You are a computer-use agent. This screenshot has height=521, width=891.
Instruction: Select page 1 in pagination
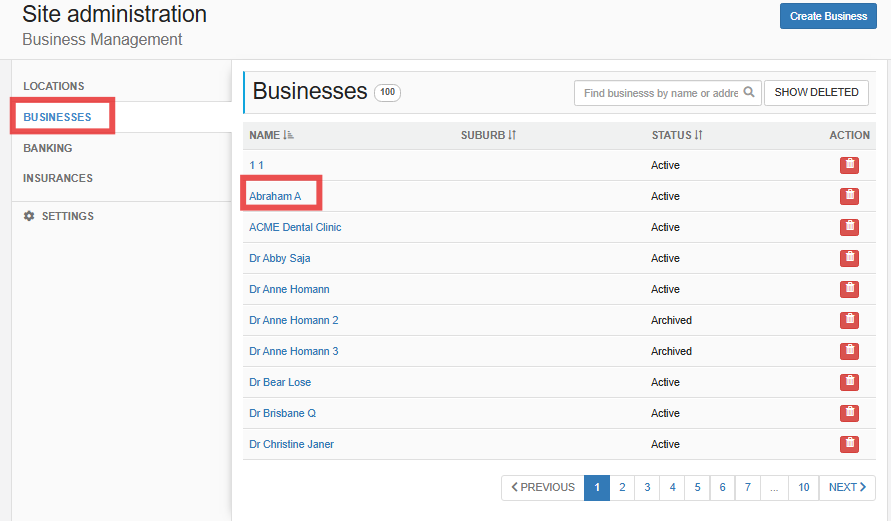coord(597,487)
